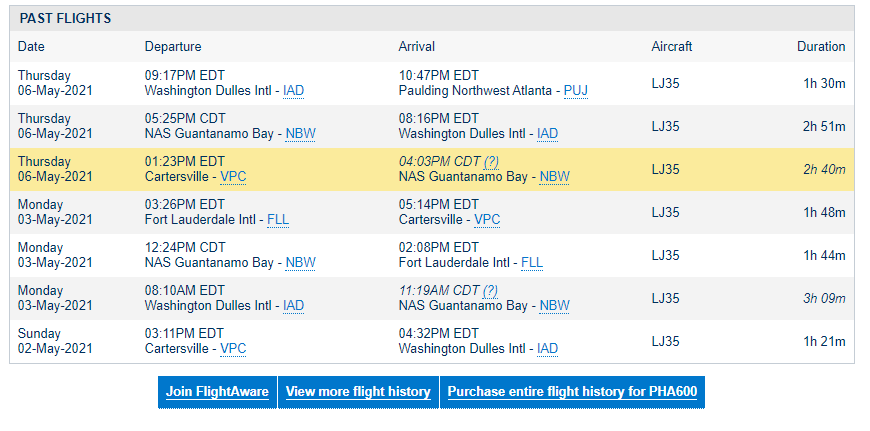Open VPC arrival link for 05:14PM flight

point(487,220)
